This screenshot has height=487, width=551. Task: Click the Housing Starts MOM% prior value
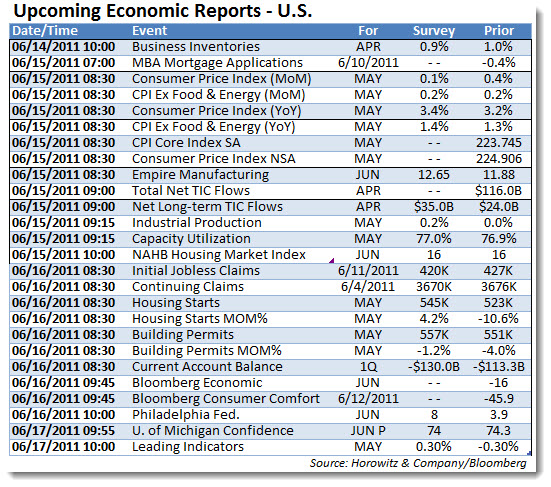tap(498, 319)
